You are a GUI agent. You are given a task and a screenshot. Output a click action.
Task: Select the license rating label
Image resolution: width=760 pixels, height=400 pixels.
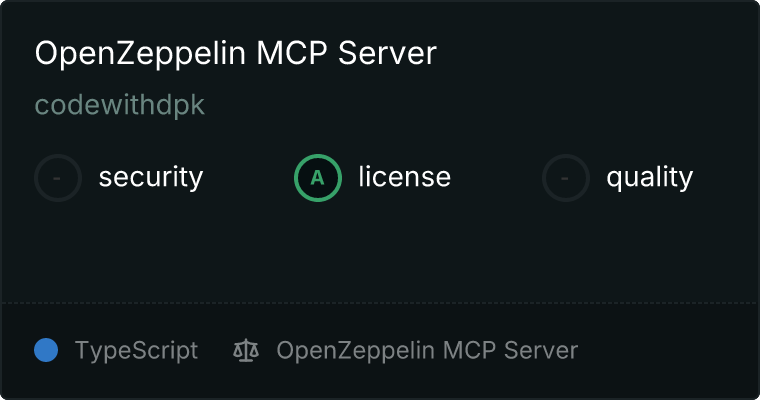[x=405, y=176]
